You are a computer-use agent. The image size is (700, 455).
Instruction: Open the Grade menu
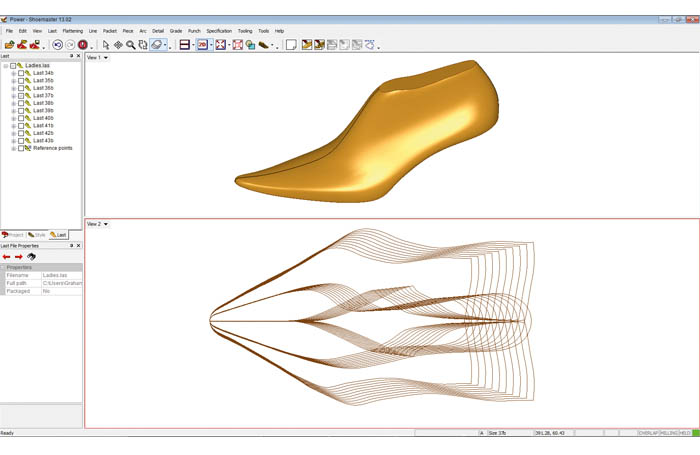(x=176, y=31)
